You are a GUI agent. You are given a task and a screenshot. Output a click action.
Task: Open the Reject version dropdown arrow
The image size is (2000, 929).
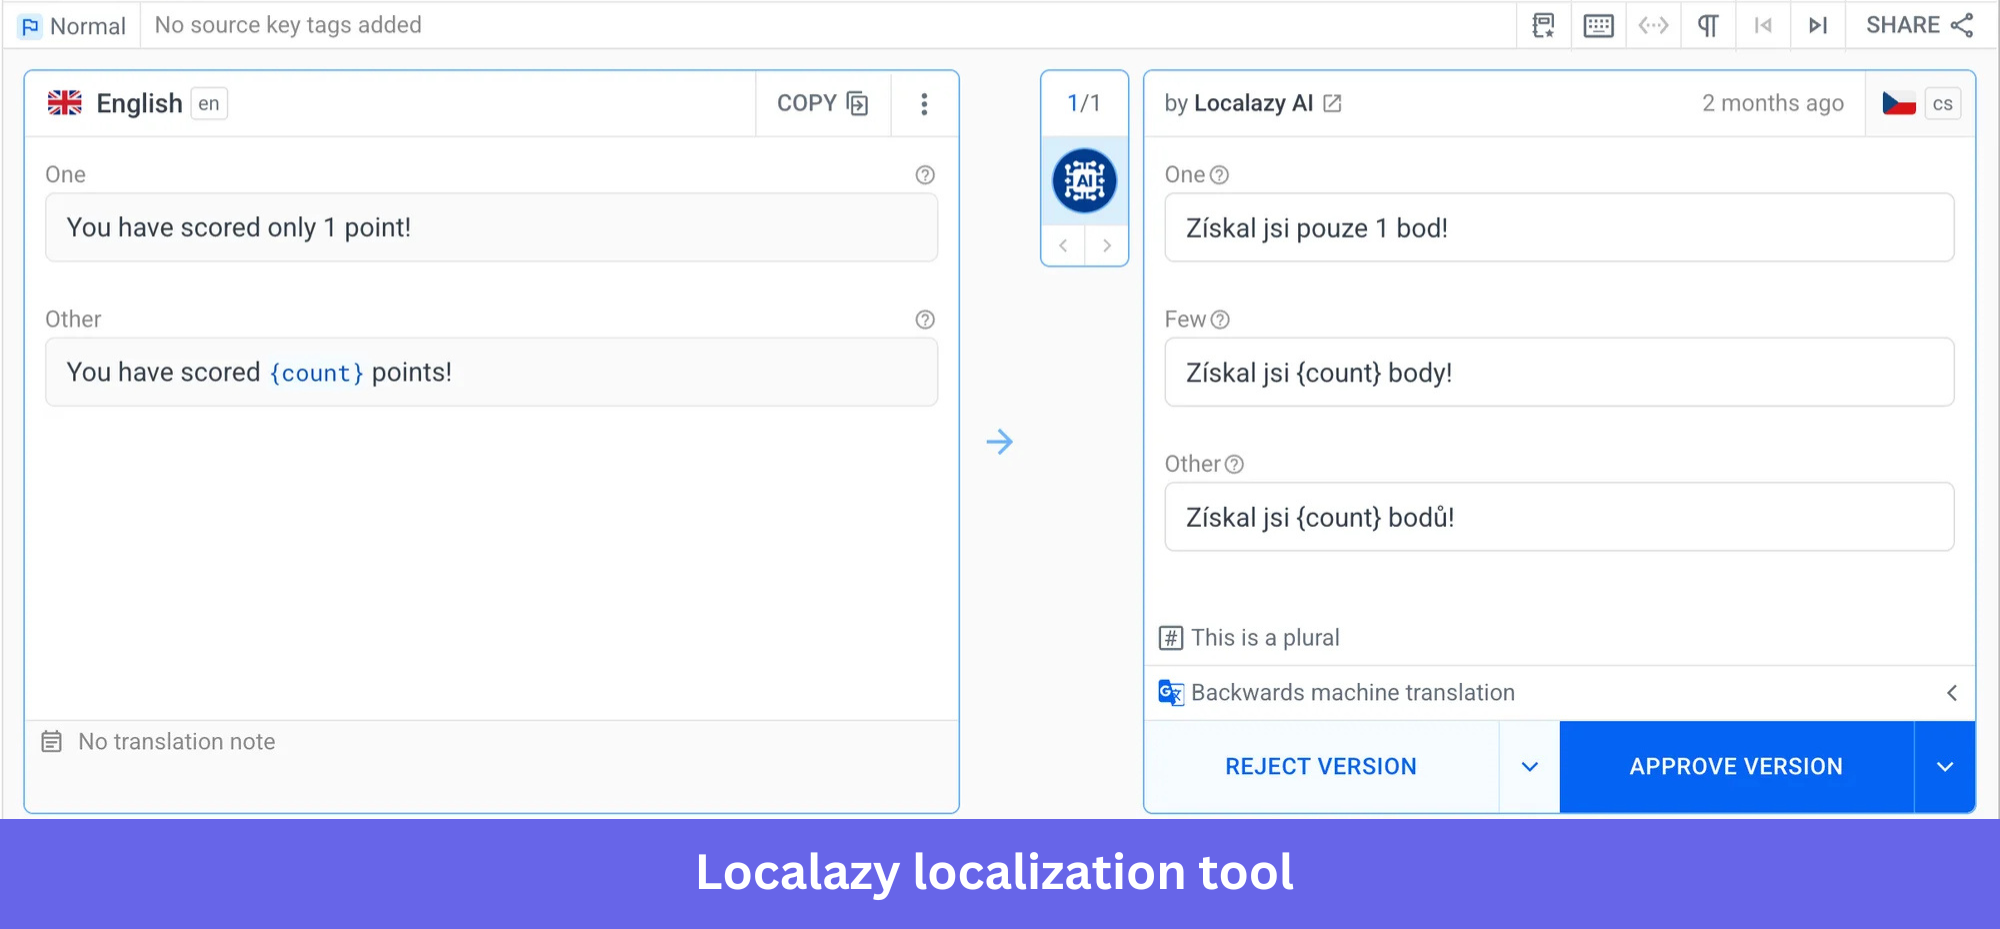[x=1529, y=766]
